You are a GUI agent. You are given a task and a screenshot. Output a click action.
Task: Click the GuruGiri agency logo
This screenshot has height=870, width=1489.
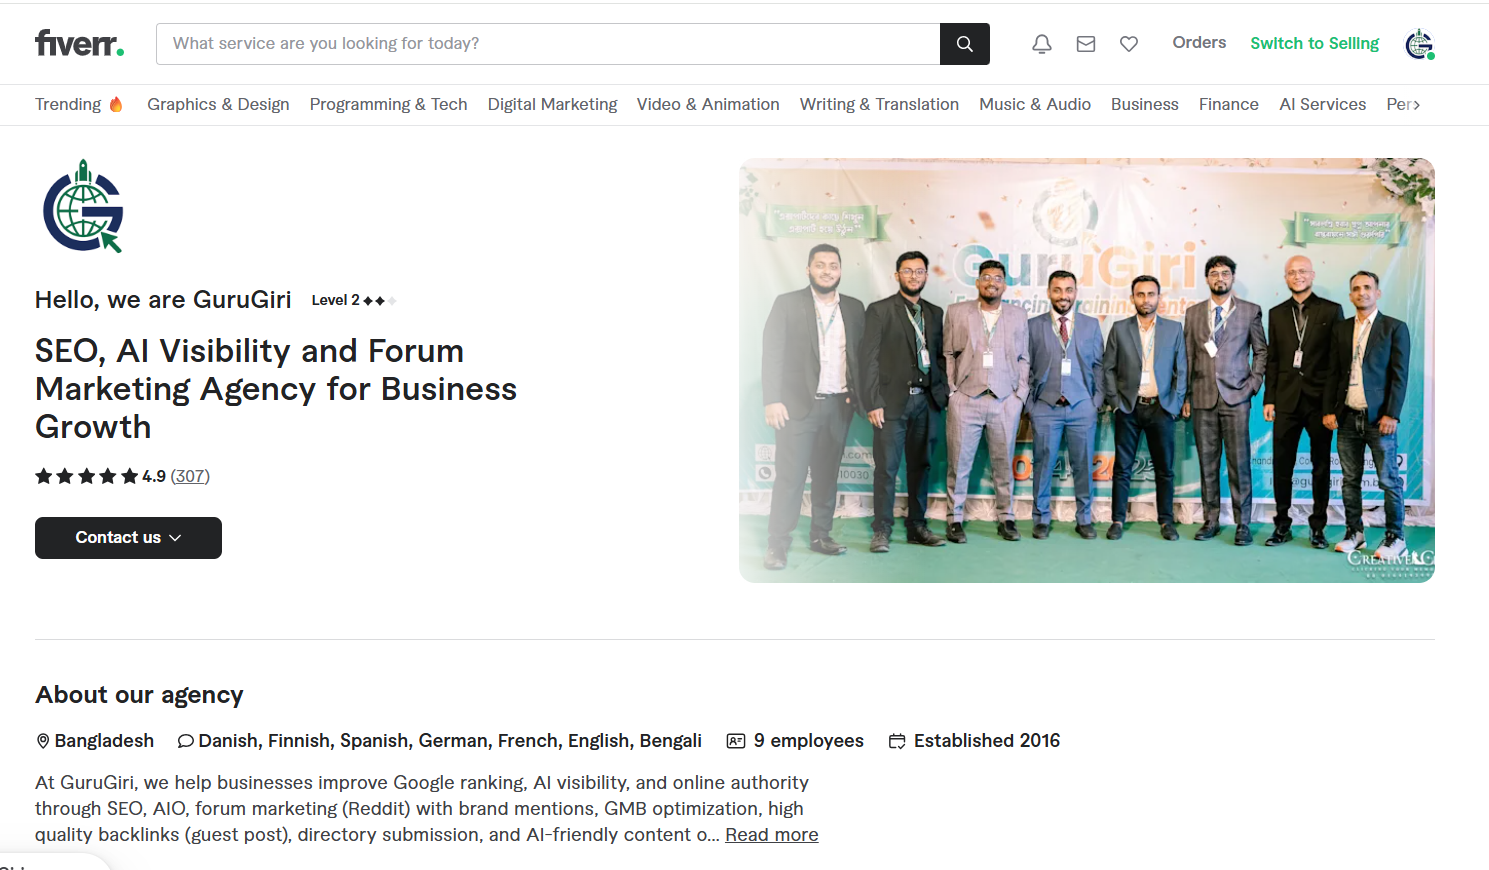point(83,206)
